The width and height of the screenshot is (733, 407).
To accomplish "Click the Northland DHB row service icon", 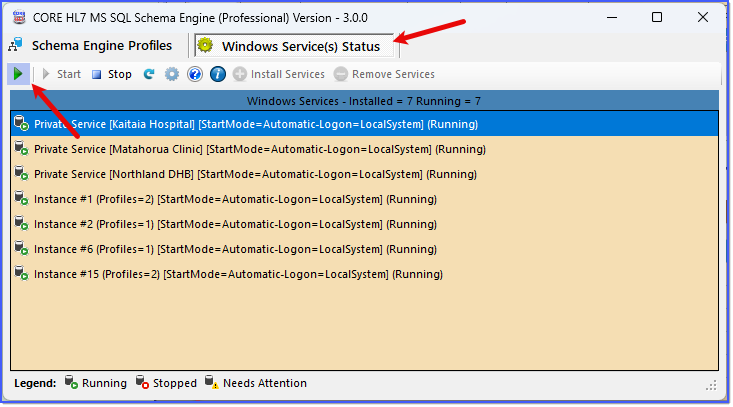I will coord(22,173).
